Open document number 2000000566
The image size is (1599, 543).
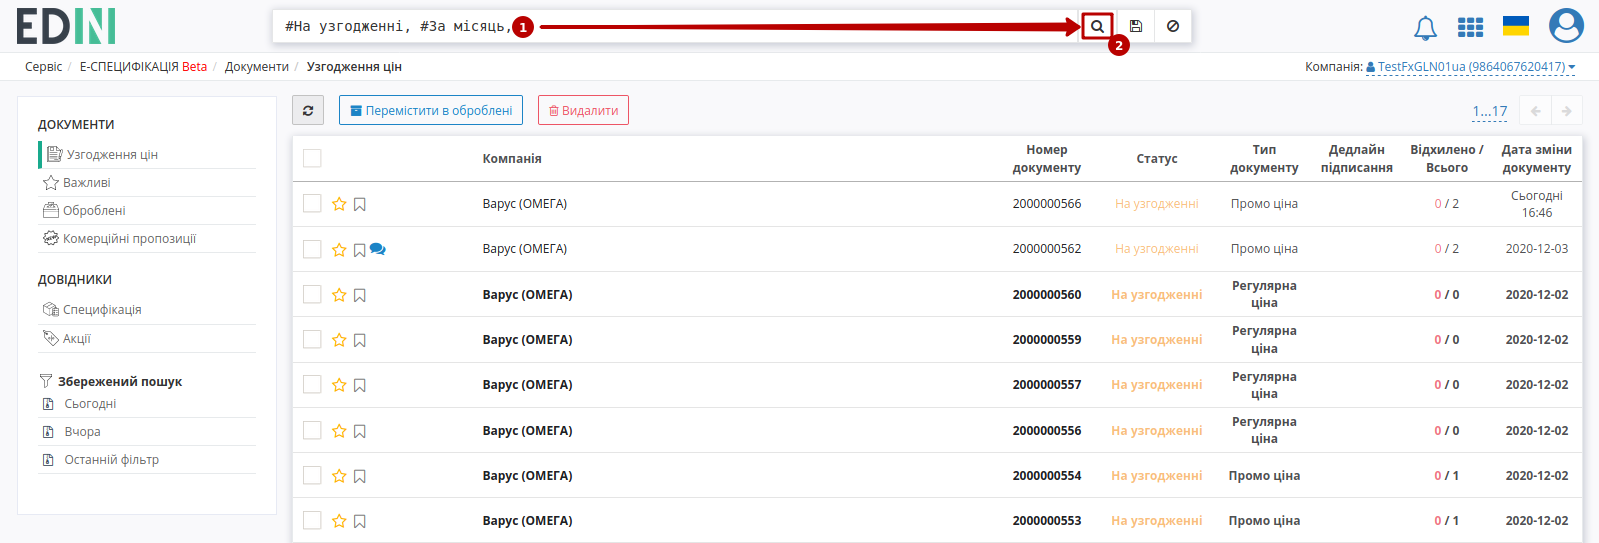click(1046, 204)
